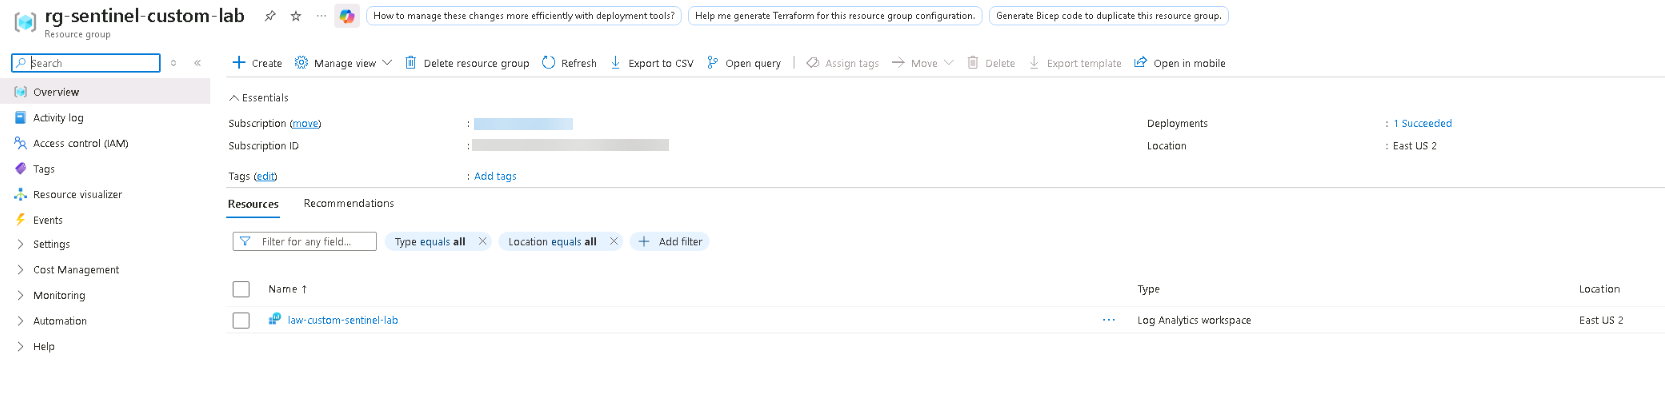Click the Log Analytics workspace type cell
The height and width of the screenshot is (403, 1665).
1194,321
